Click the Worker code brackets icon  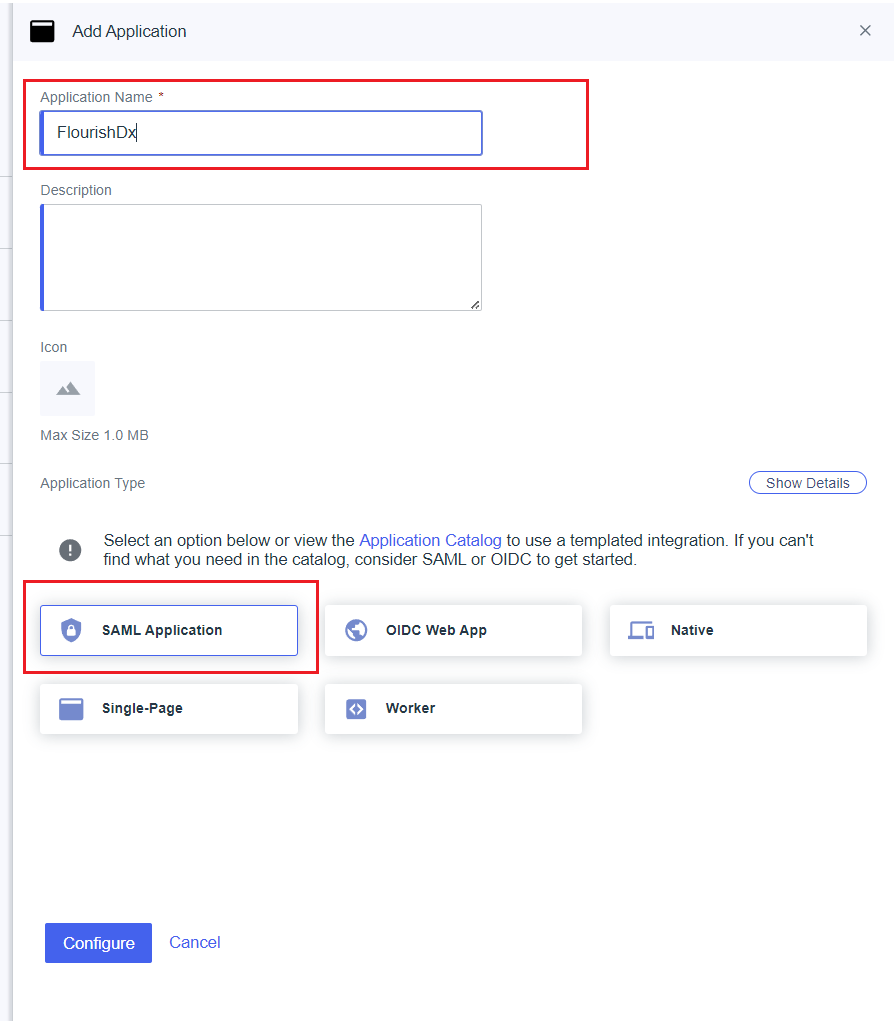coord(356,708)
